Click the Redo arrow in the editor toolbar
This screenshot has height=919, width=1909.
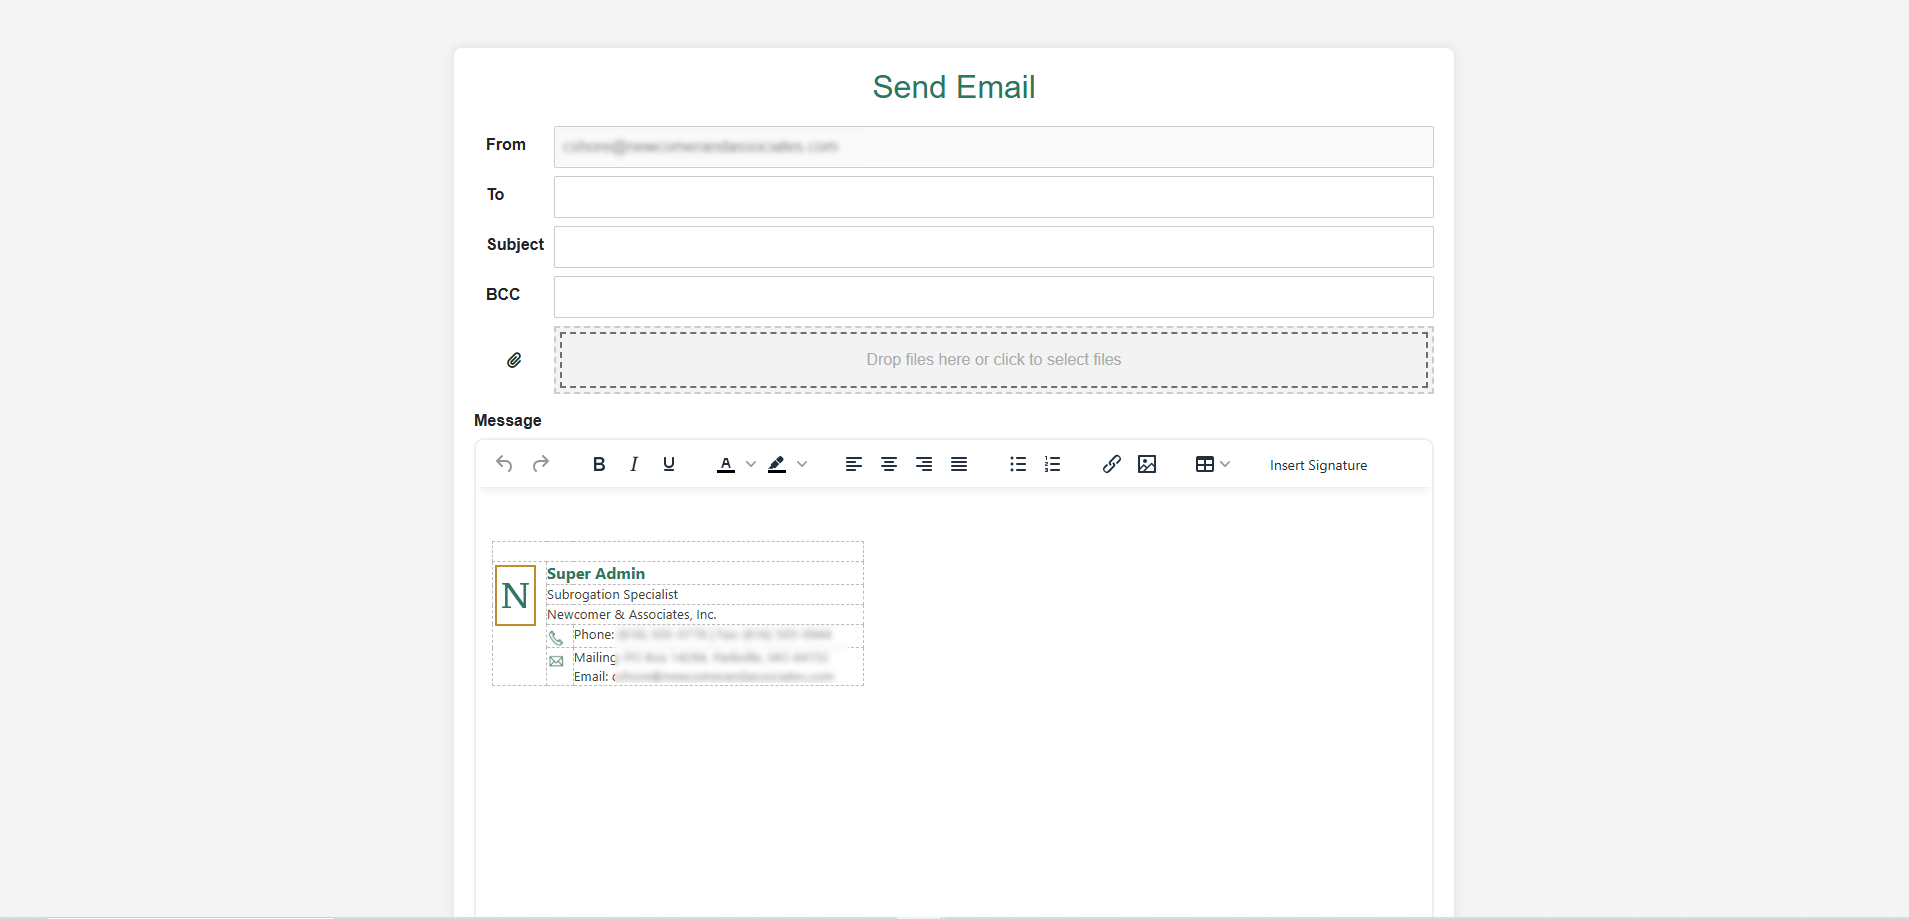tap(541, 464)
